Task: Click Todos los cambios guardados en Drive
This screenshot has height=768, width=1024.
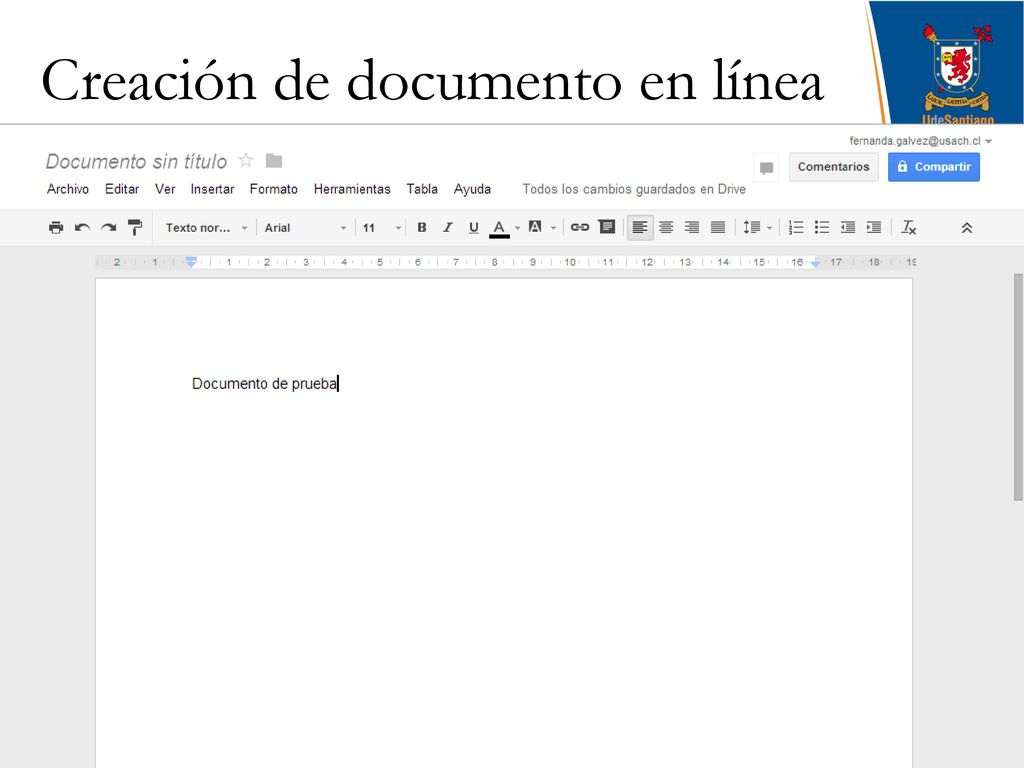Action: tap(634, 189)
